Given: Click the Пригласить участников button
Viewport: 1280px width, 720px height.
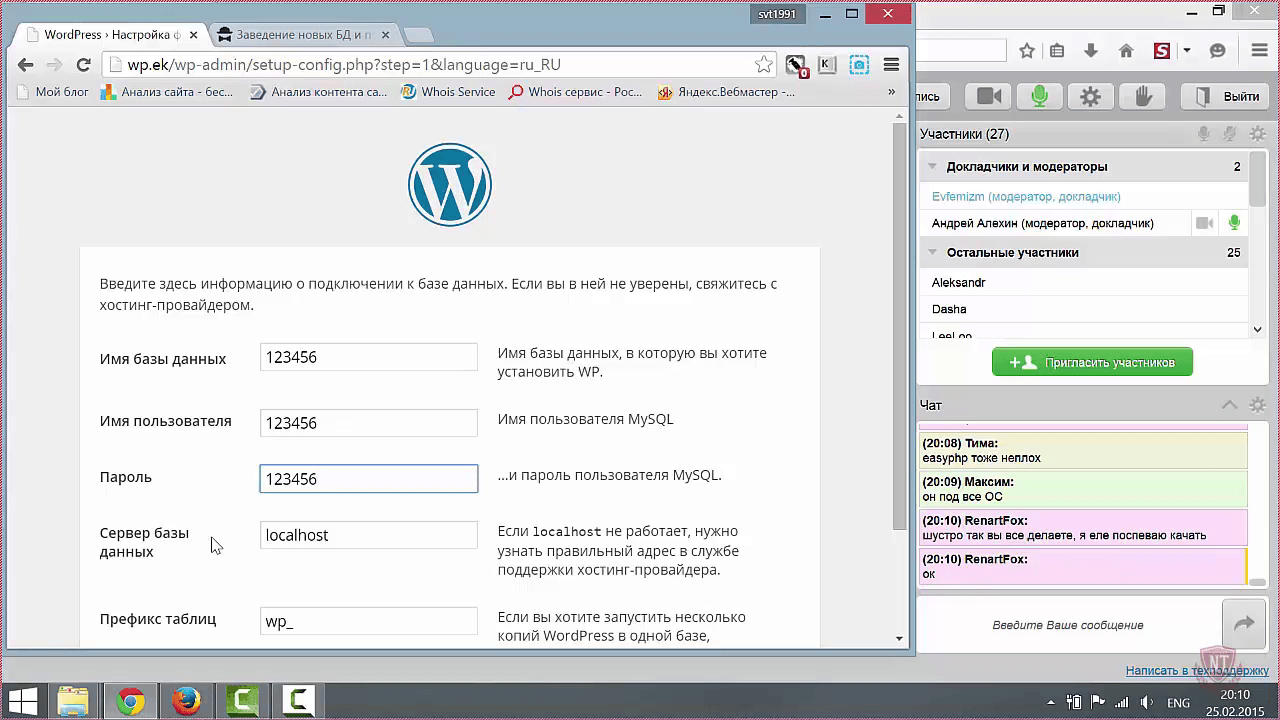Looking at the screenshot, I should pos(1092,362).
